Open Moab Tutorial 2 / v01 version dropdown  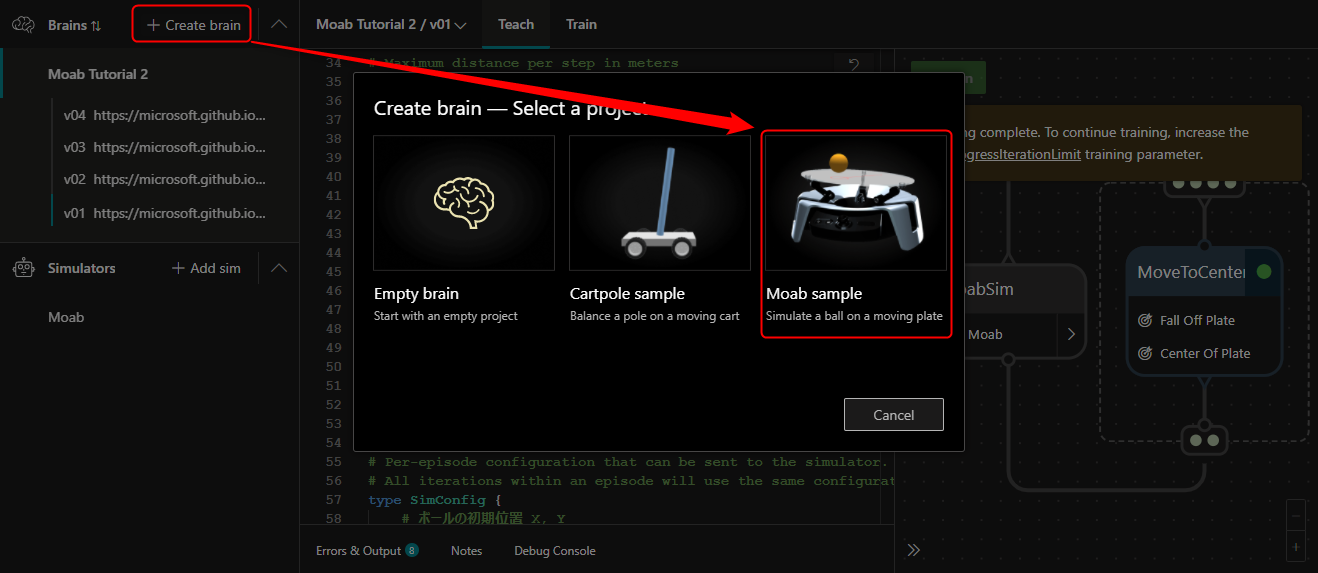coord(391,25)
